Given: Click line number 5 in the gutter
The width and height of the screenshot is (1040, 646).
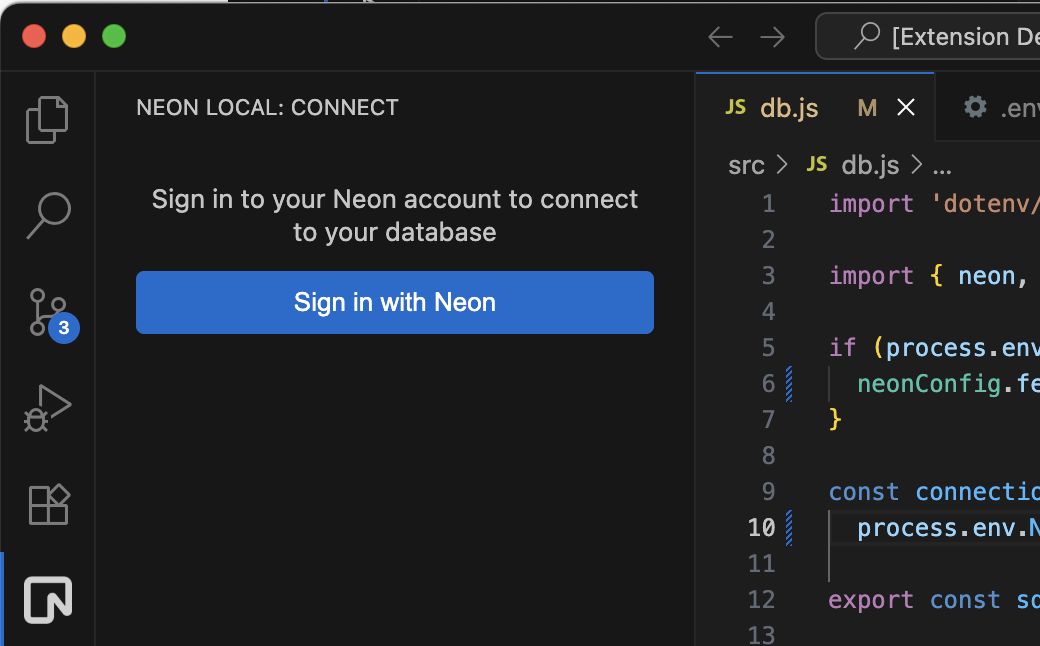Looking at the screenshot, I should (x=768, y=348).
